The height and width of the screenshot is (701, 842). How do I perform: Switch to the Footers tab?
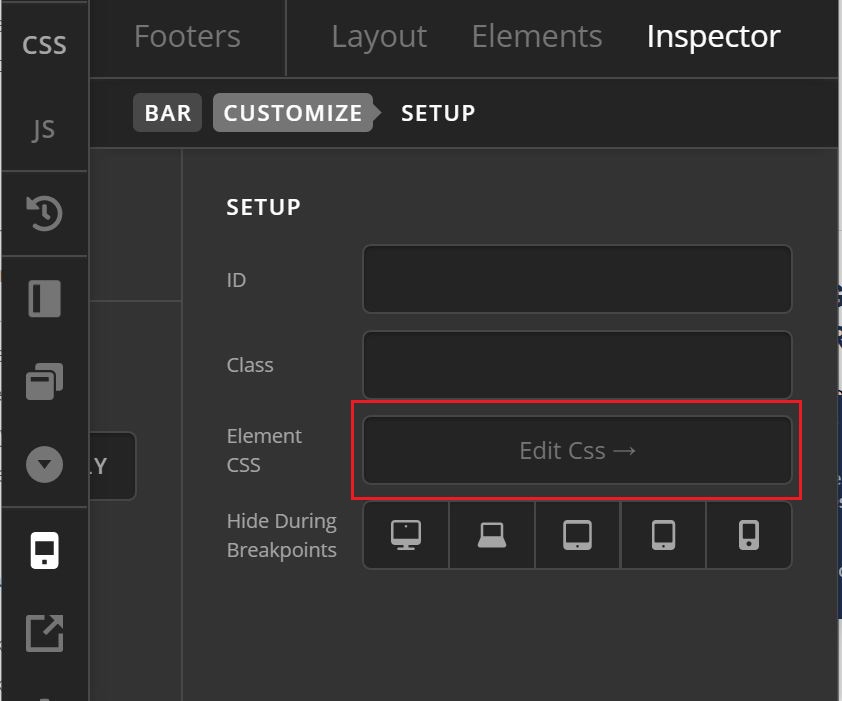click(187, 37)
